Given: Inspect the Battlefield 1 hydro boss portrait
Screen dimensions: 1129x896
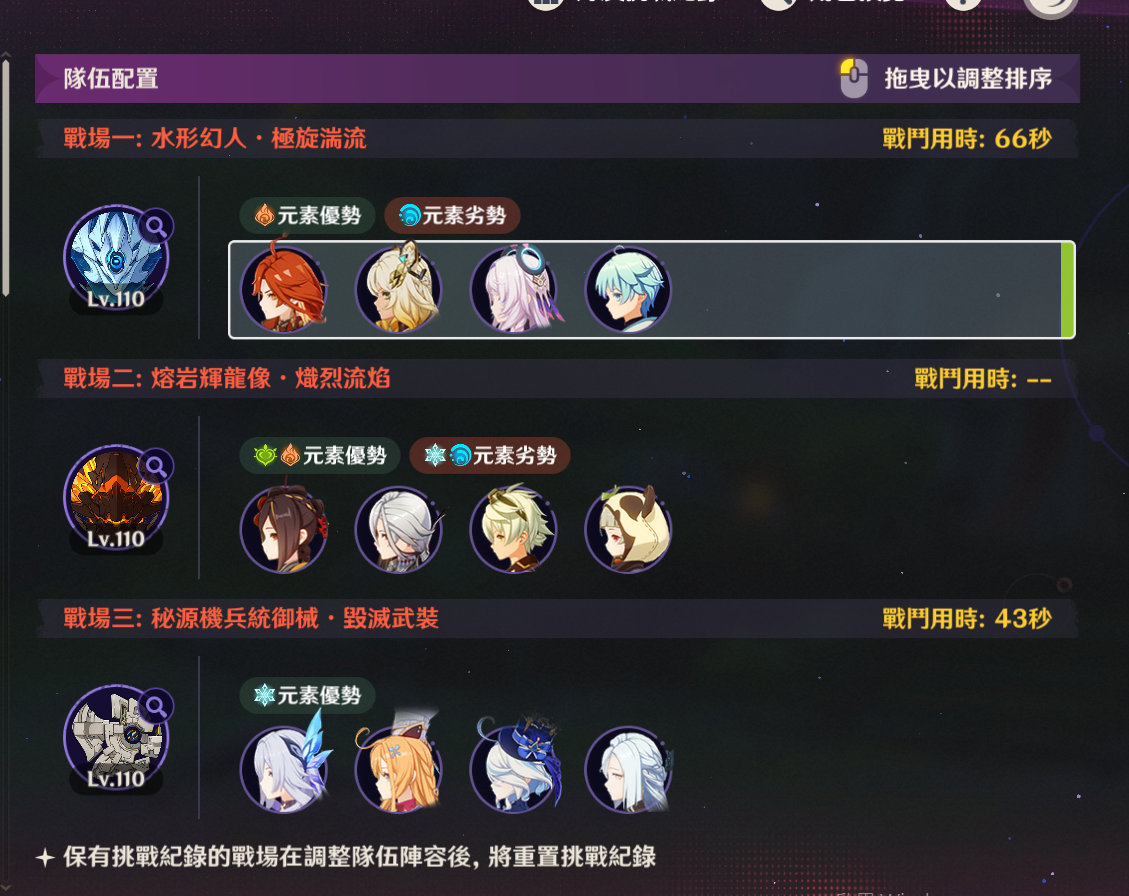Looking at the screenshot, I should pyautogui.click(x=115, y=258).
